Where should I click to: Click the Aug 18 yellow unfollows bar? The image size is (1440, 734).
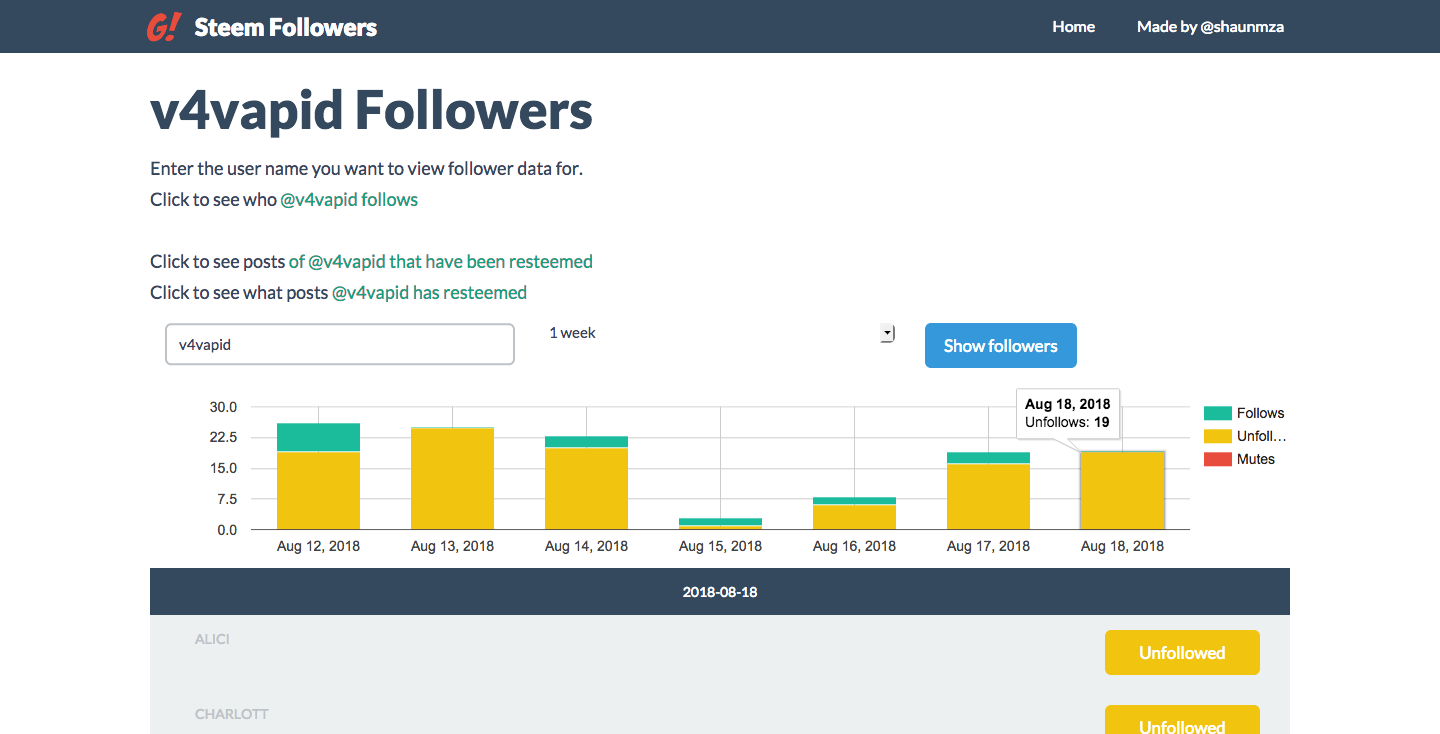[x=1122, y=490]
